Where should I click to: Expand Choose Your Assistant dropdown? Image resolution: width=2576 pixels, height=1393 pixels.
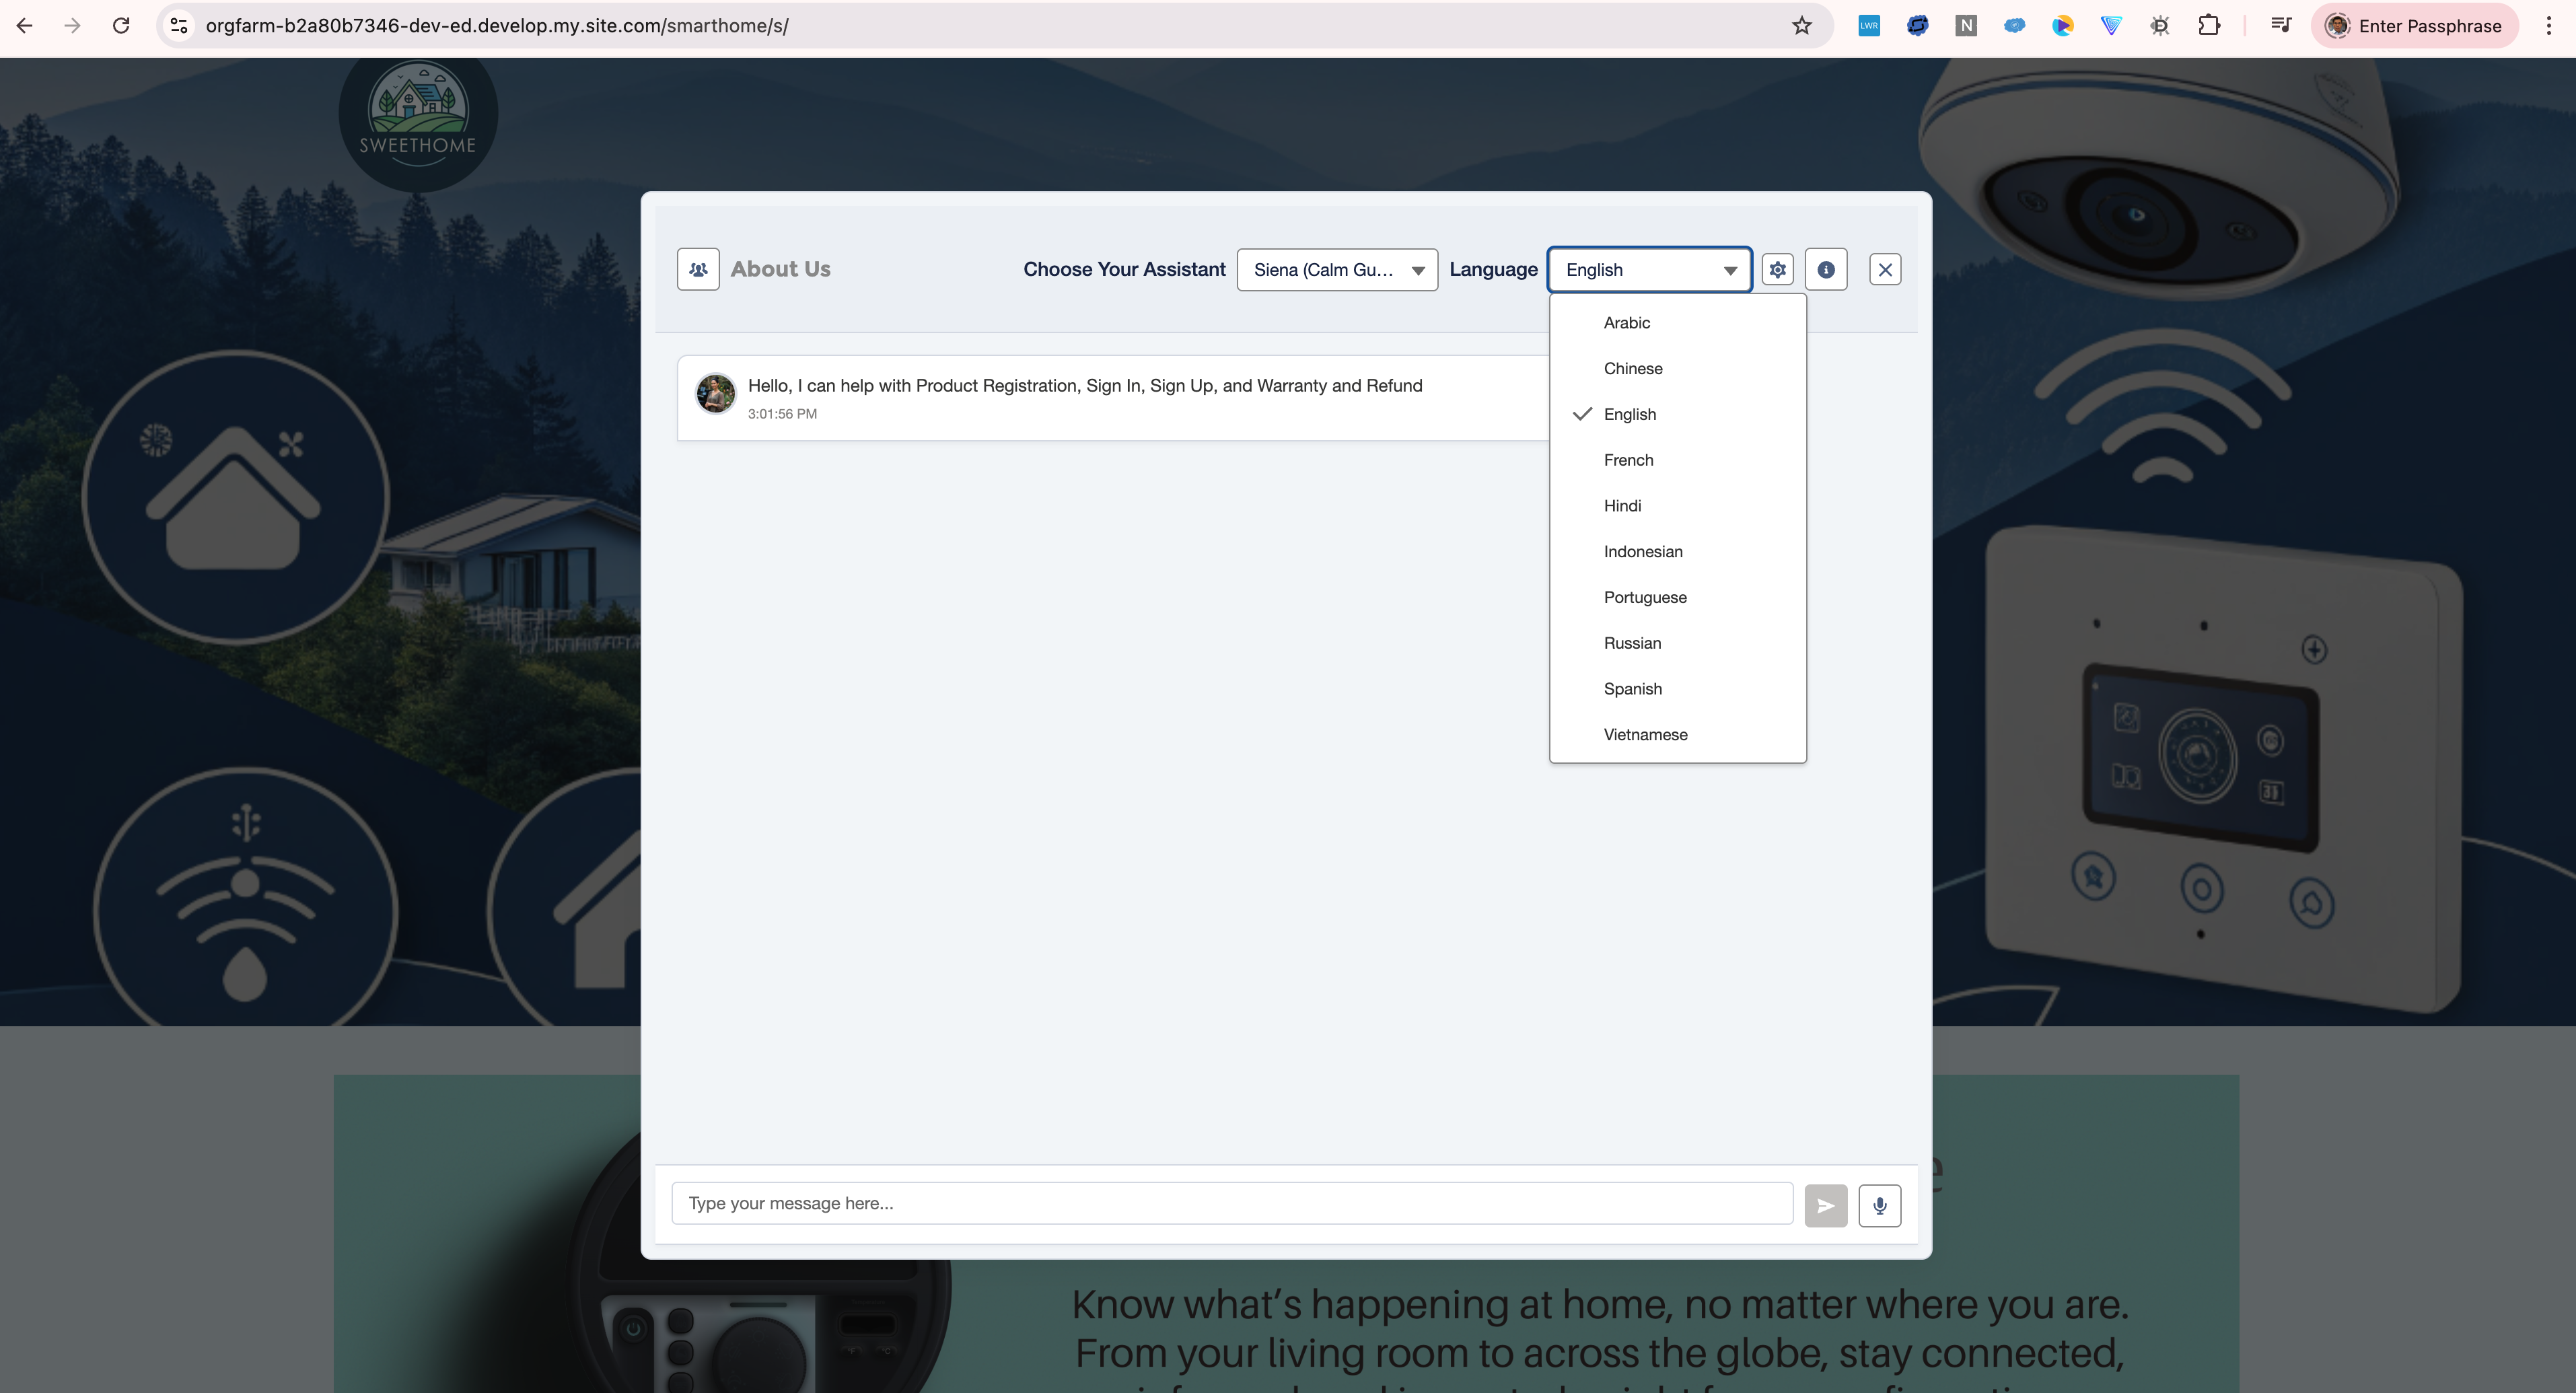[x=1336, y=270]
